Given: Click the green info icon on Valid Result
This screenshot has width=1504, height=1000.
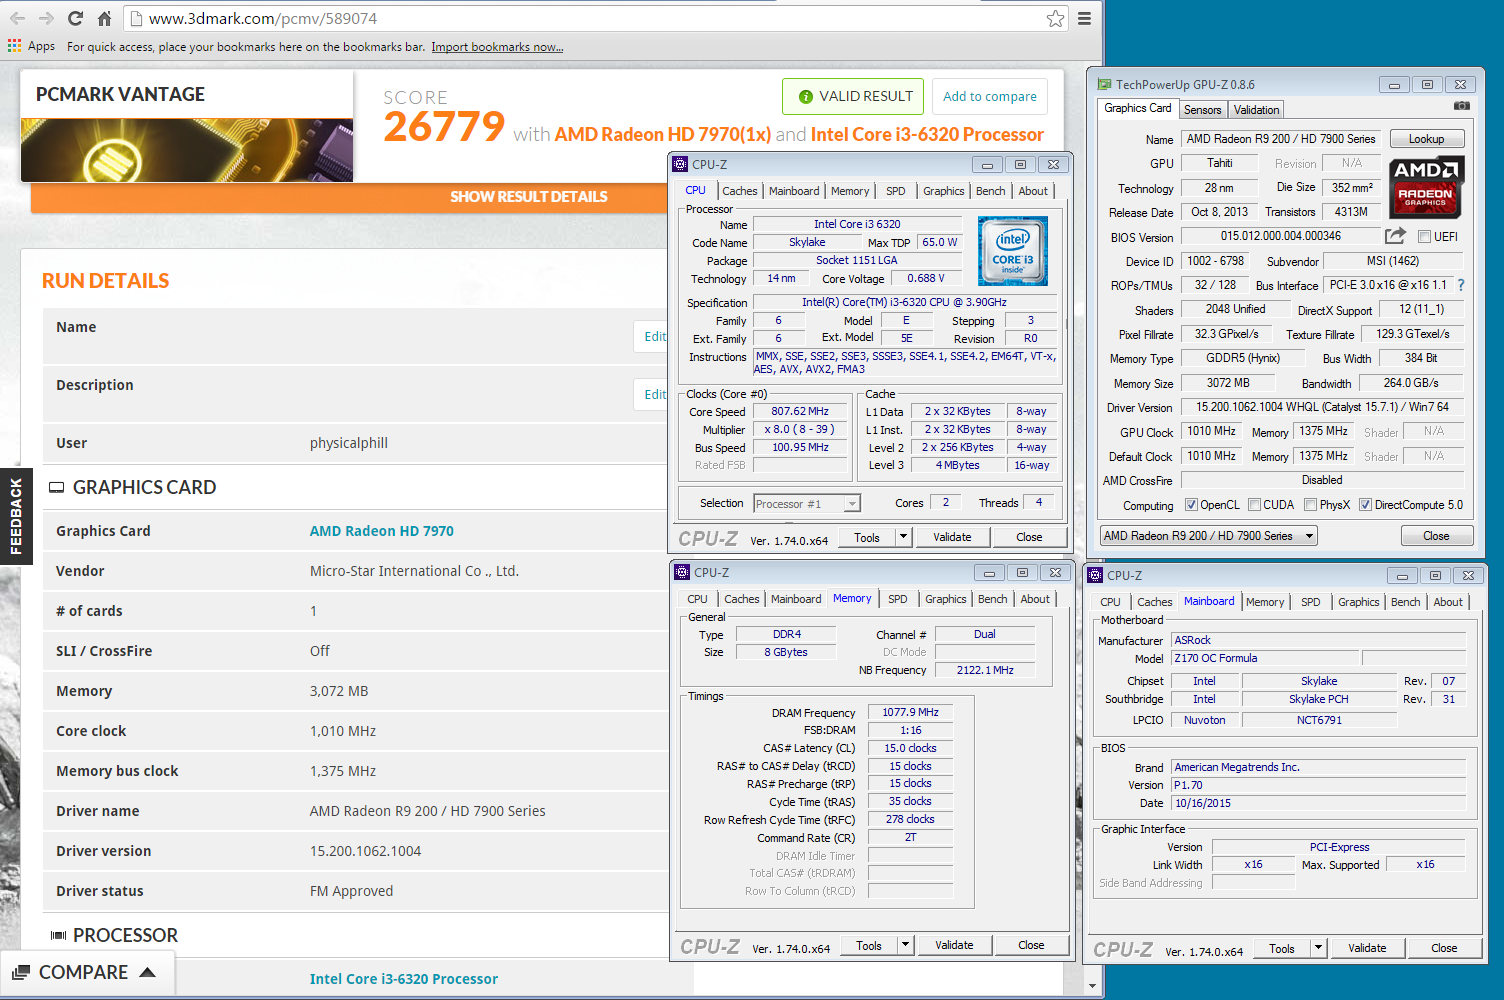Looking at the screenshot, I should [x=805, y=97].
